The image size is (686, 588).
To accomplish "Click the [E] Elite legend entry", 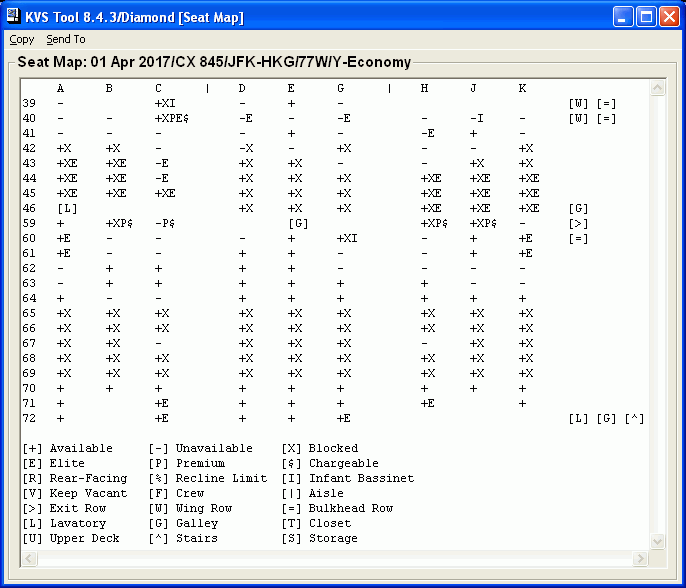I will (53, 463).
